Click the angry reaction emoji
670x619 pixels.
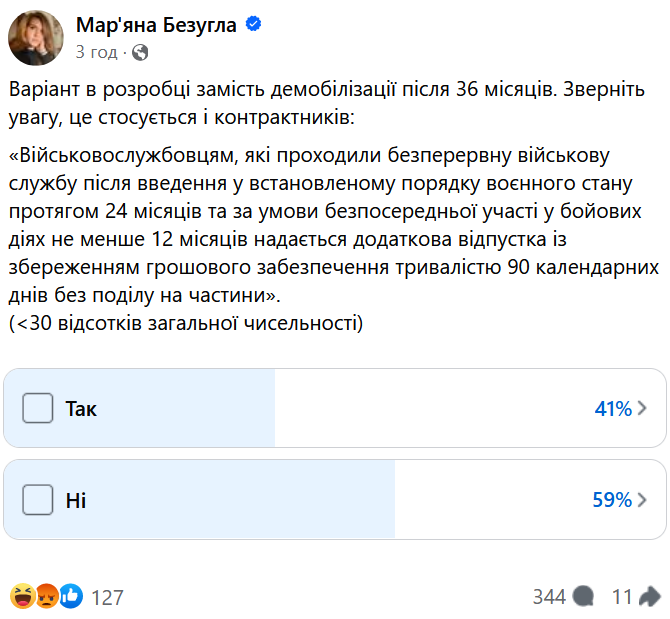(46, 597)
